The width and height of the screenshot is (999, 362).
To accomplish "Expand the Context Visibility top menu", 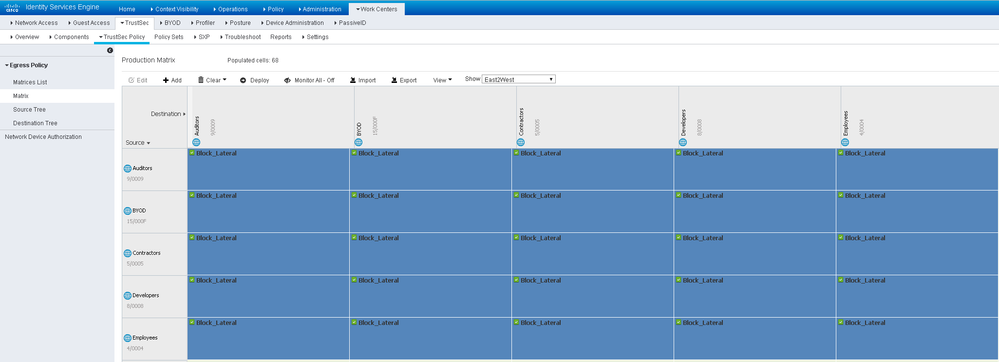I will click(175, 10).
